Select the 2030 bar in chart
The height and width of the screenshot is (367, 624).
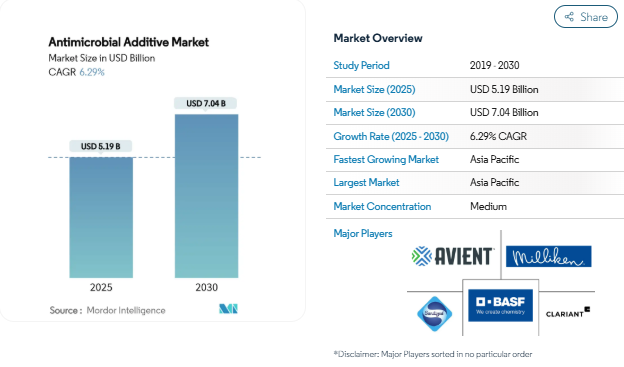click(207, 196)
